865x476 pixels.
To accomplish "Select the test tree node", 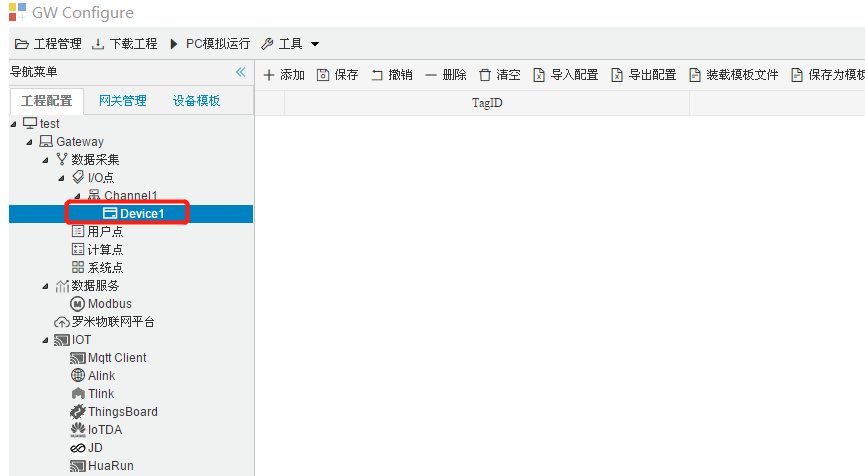I will tap(49, 124).
